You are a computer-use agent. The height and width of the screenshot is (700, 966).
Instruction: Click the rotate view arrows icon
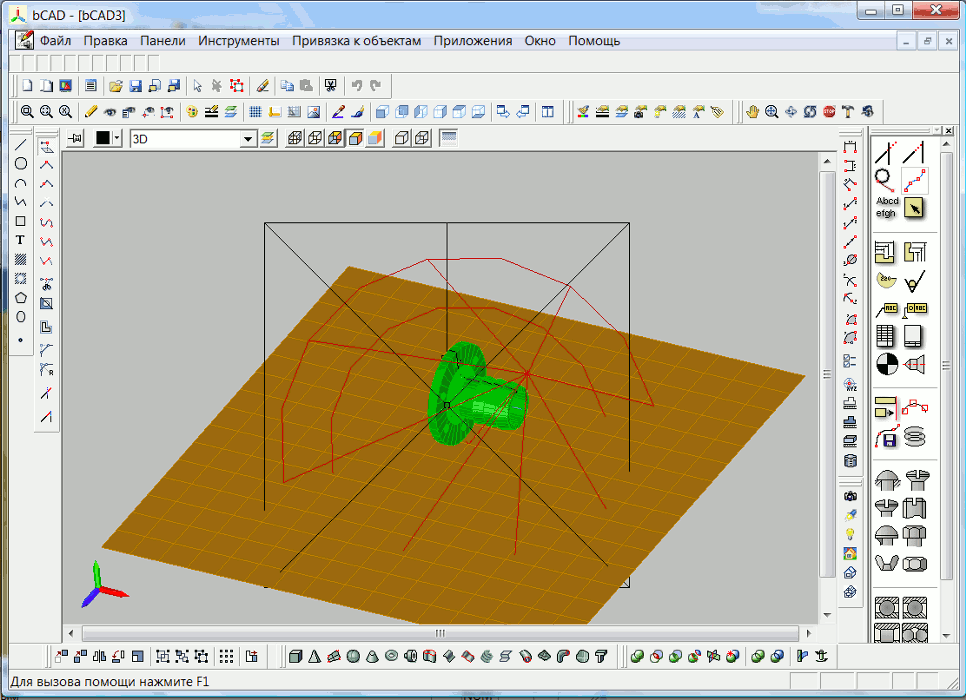(x=810, y=112)
